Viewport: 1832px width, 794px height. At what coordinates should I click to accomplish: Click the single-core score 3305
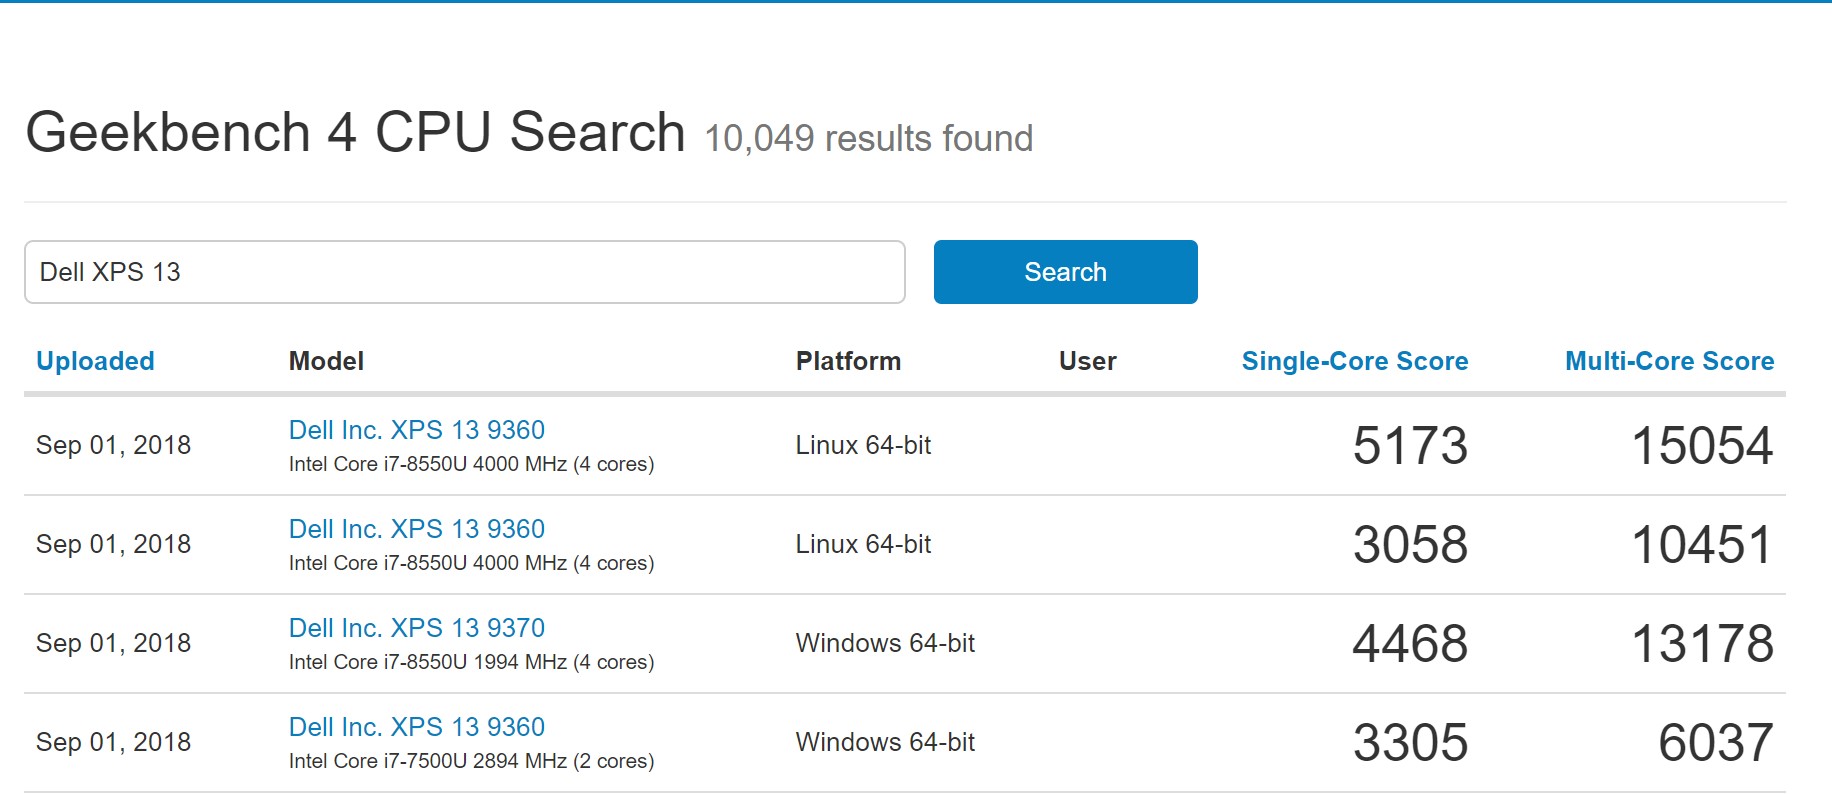pos(1410,742)
